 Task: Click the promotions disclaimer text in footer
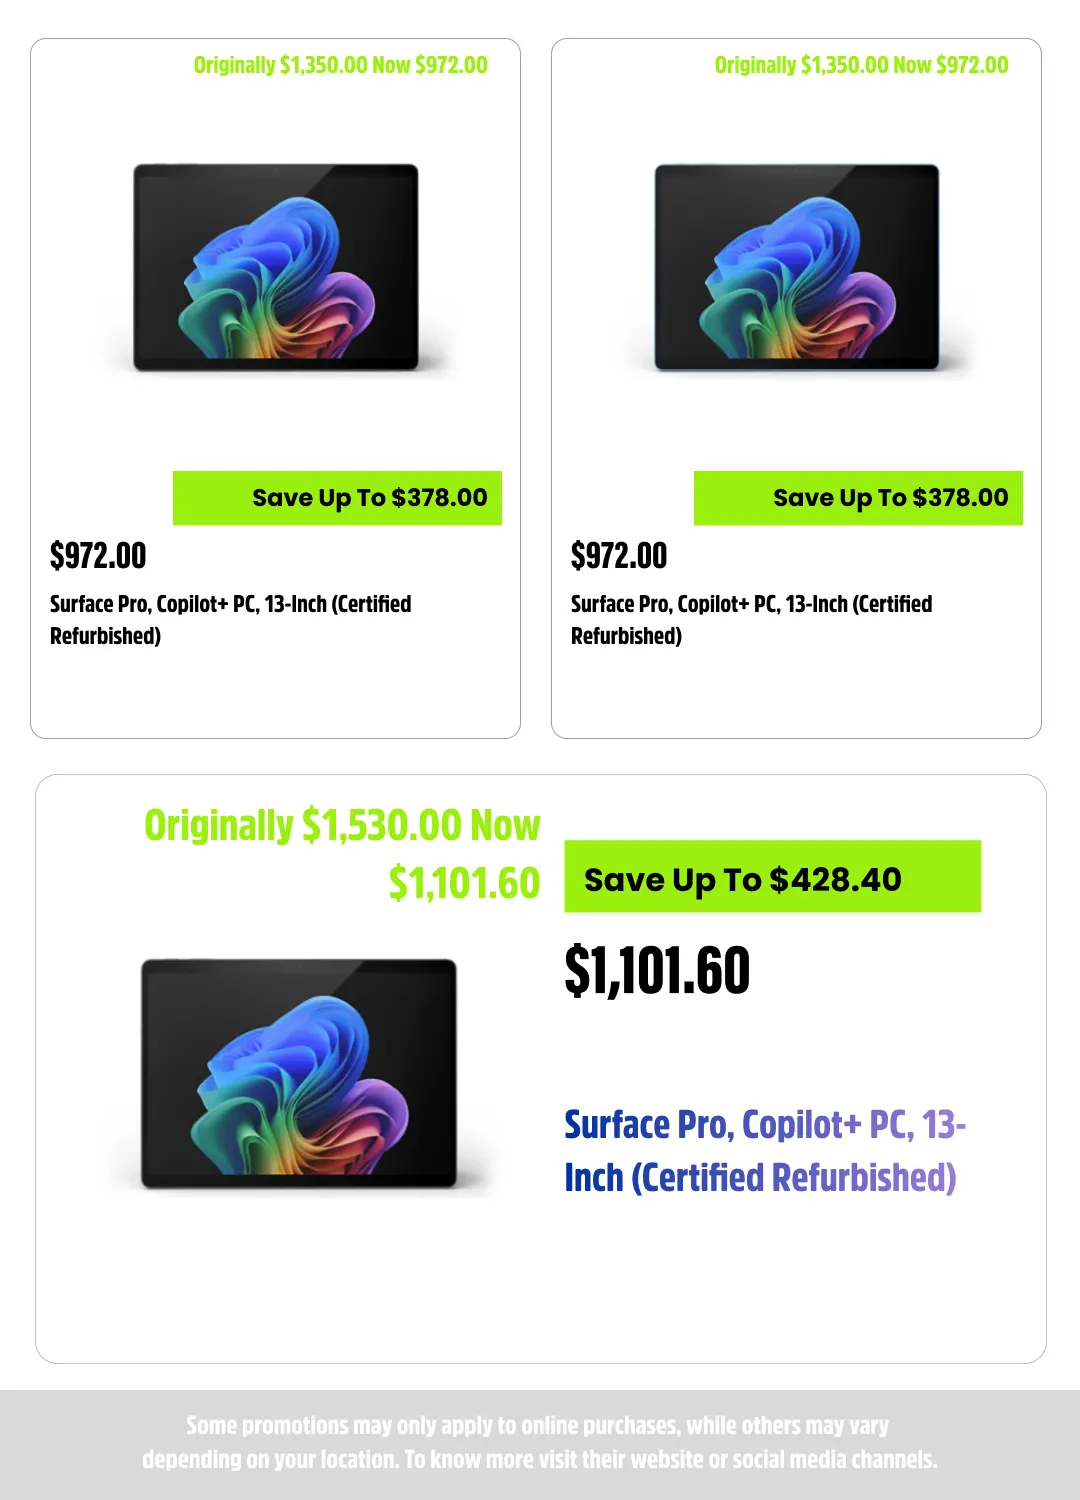click(540, 1442)
